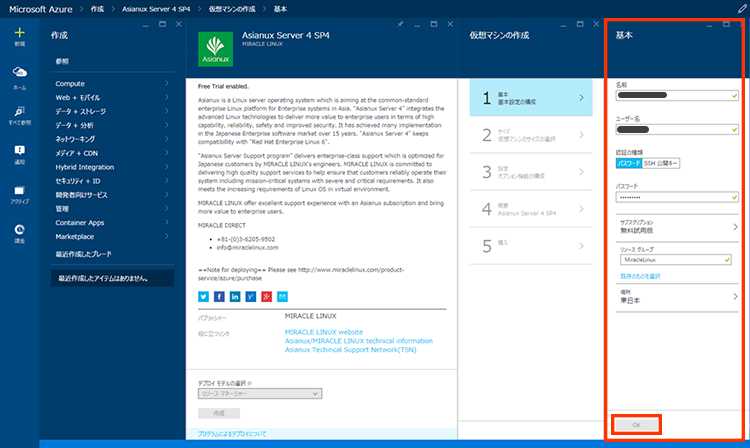Open the 通知 notifications icon
Viewport: 750px width, 448px height.
[19, 152]
